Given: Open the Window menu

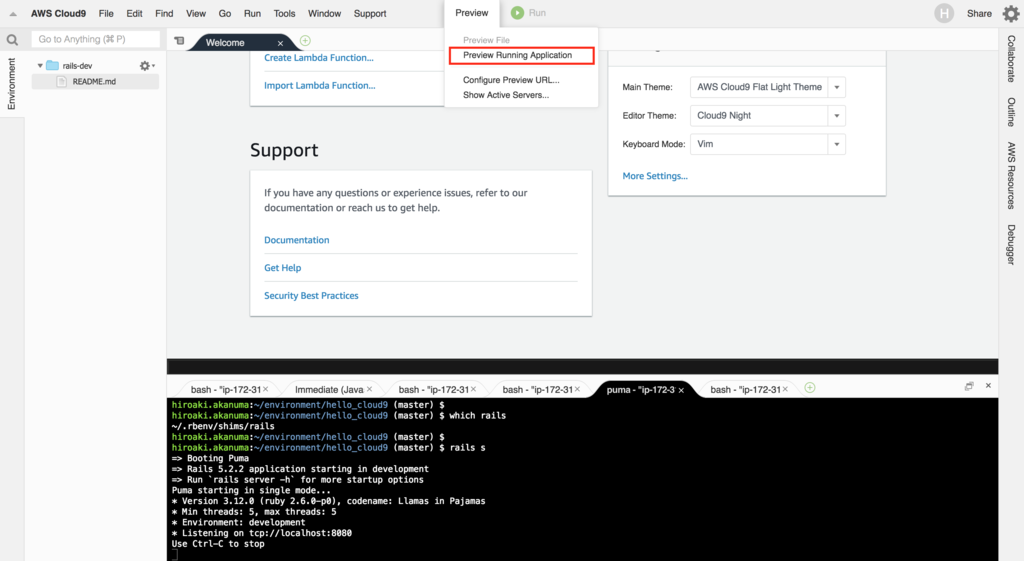Looking at the screenshot, I should (325, 14).
